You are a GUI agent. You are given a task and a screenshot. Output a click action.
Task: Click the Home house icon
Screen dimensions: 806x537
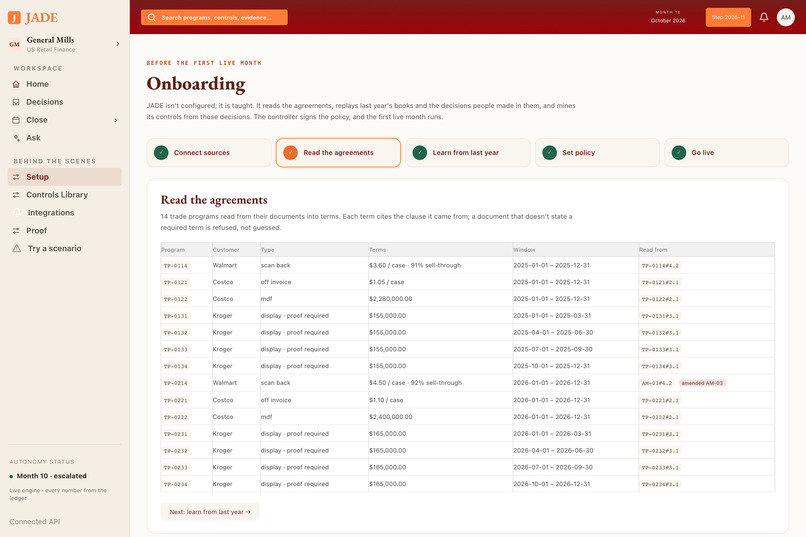[16, 84]
